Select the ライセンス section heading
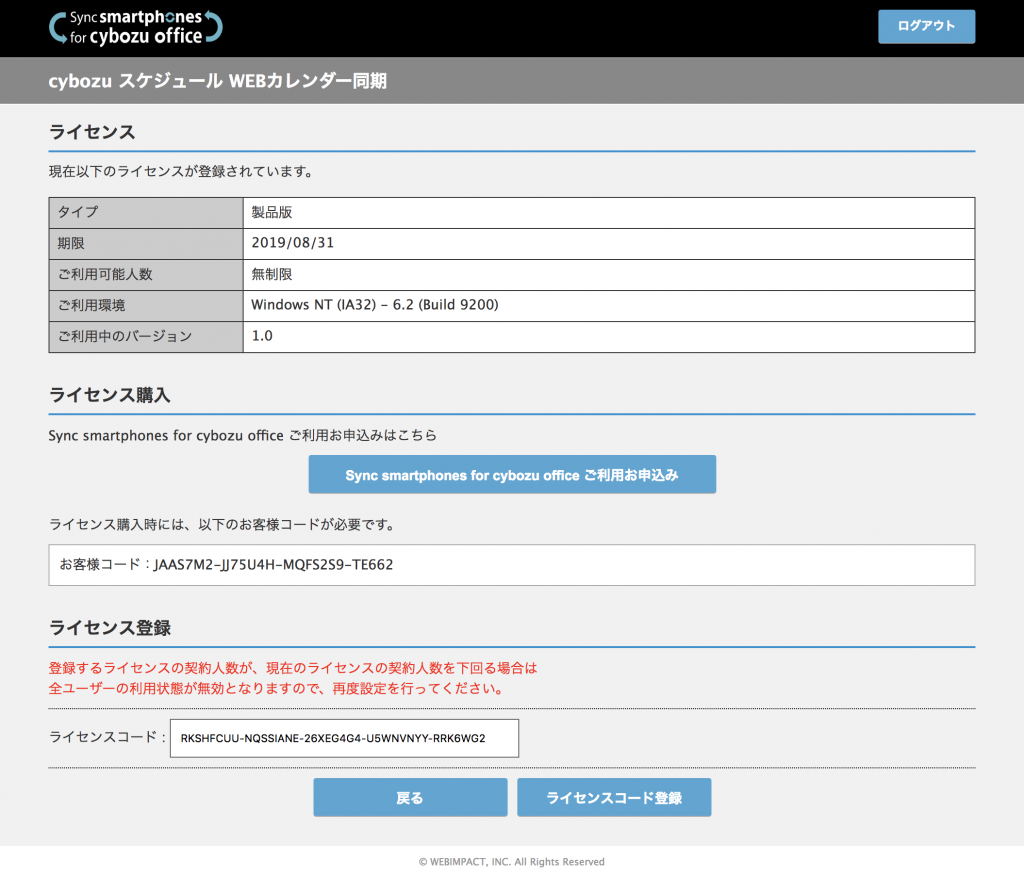The height and width of the screenshot is (877, 1024). (x=92, y=132)
